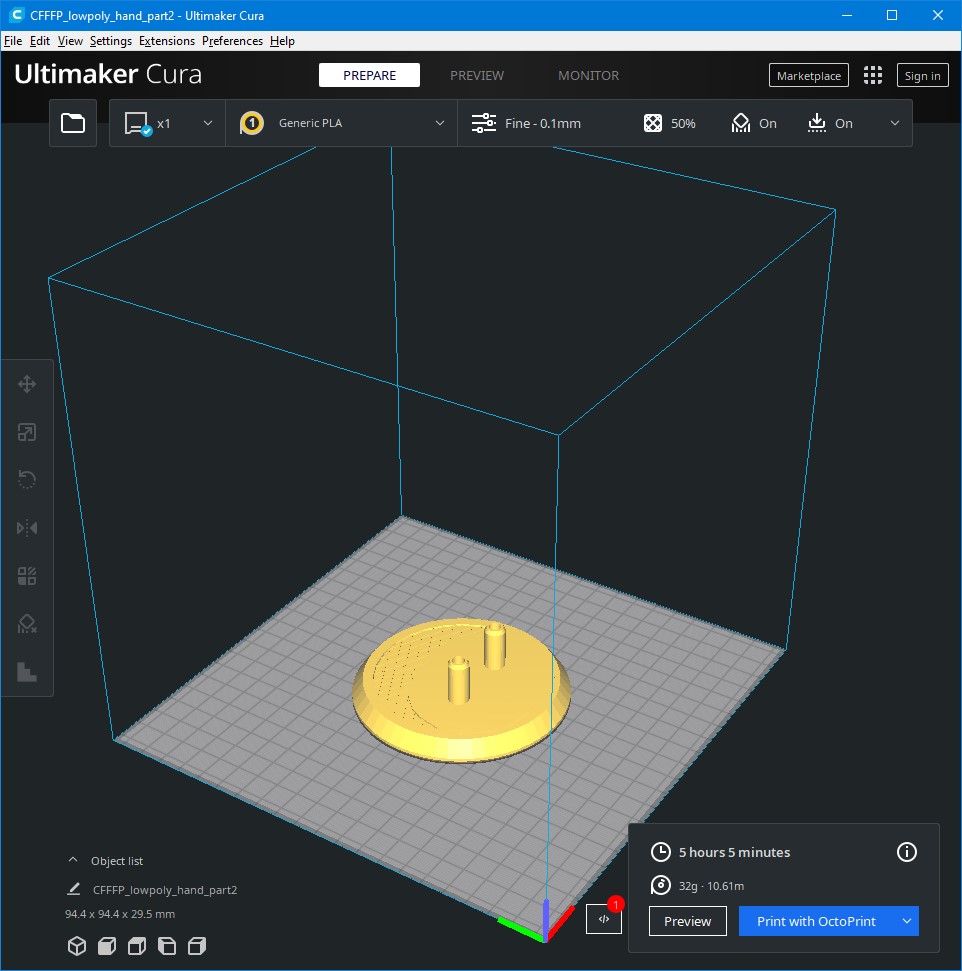Switch to front view cube icon

pos(107,946)
